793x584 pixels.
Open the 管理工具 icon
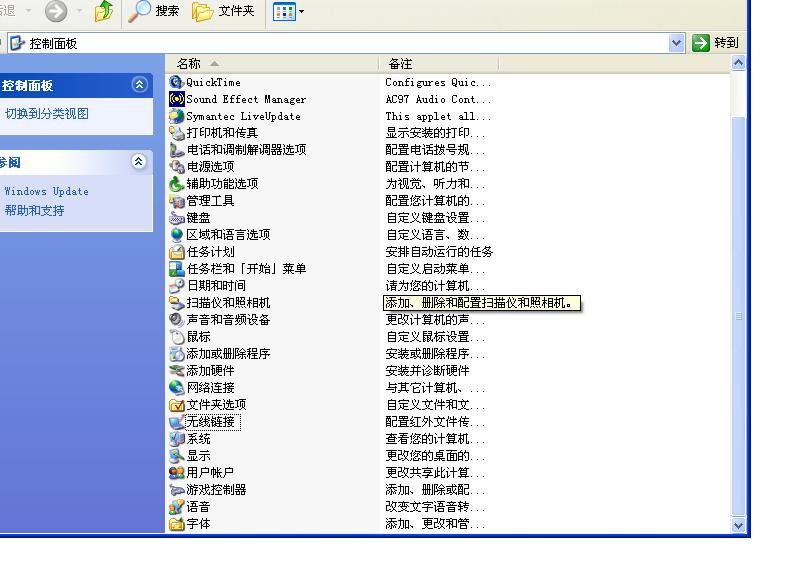point(176,201)
